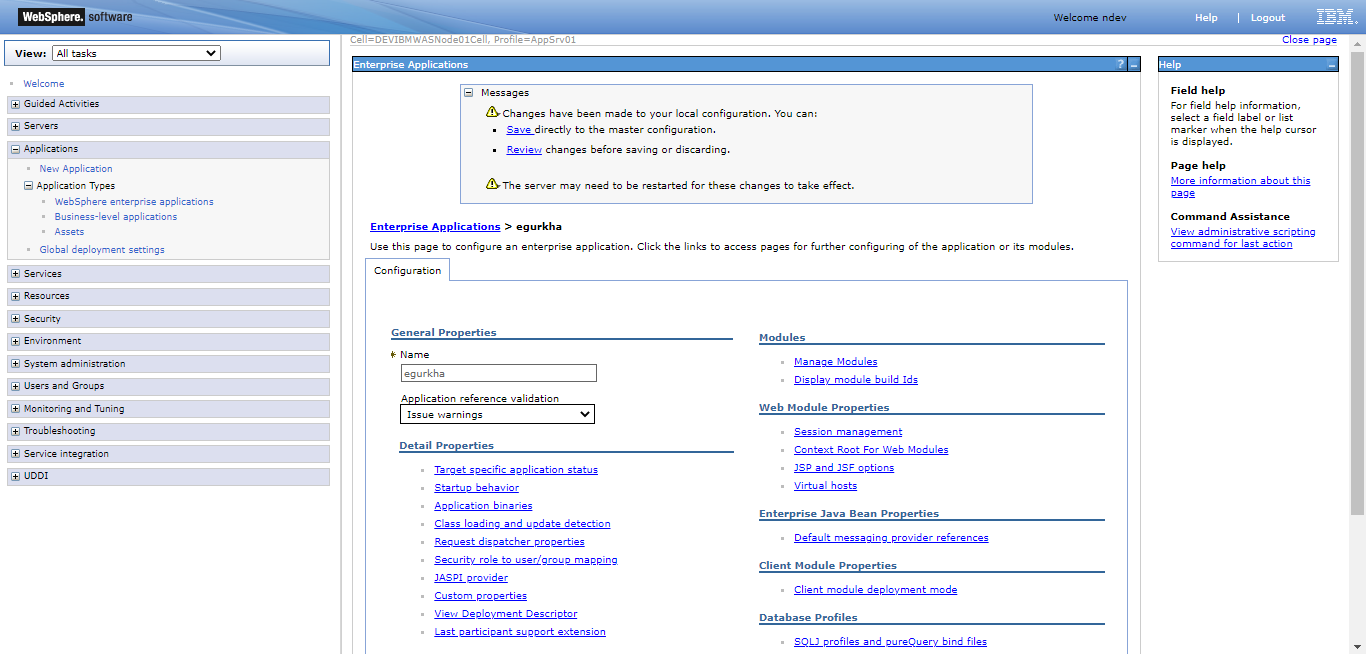The width and height of the screenshot is (1366, 654).
Task: Open the View All tasks dropdown
Action: (x=136, y=53)
